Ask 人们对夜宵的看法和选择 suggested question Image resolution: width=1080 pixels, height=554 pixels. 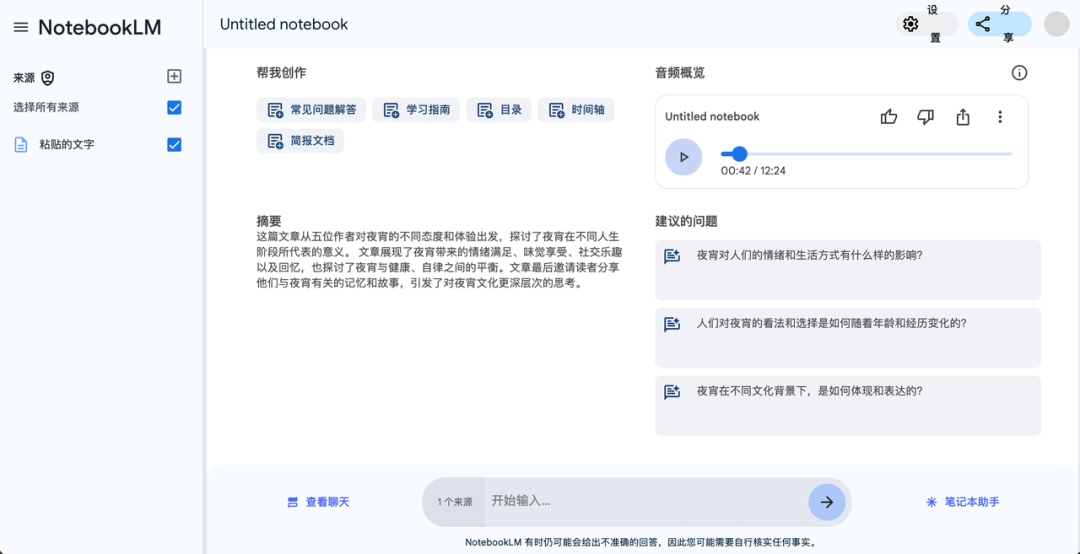click(x=848, y=338)
